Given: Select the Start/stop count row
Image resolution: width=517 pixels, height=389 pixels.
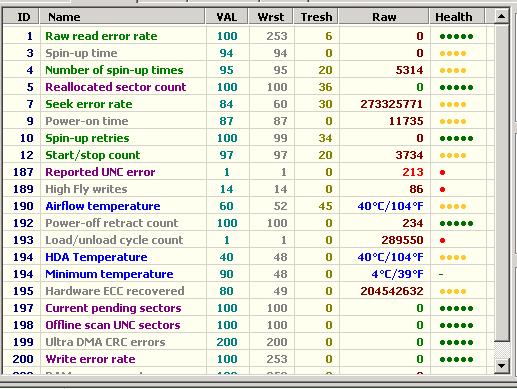Looking at the screenshot, I should tap(248, 155).
